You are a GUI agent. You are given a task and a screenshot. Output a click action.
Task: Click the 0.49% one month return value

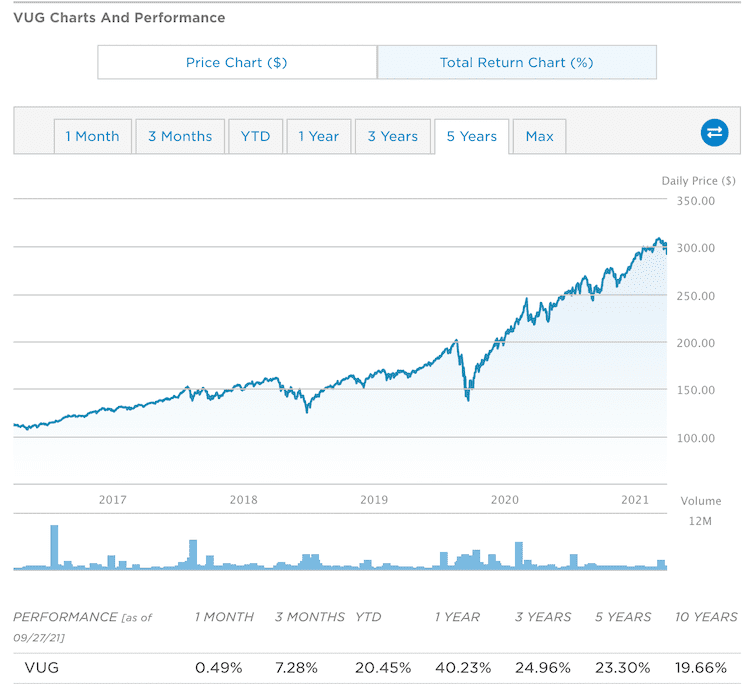(219, 668)
